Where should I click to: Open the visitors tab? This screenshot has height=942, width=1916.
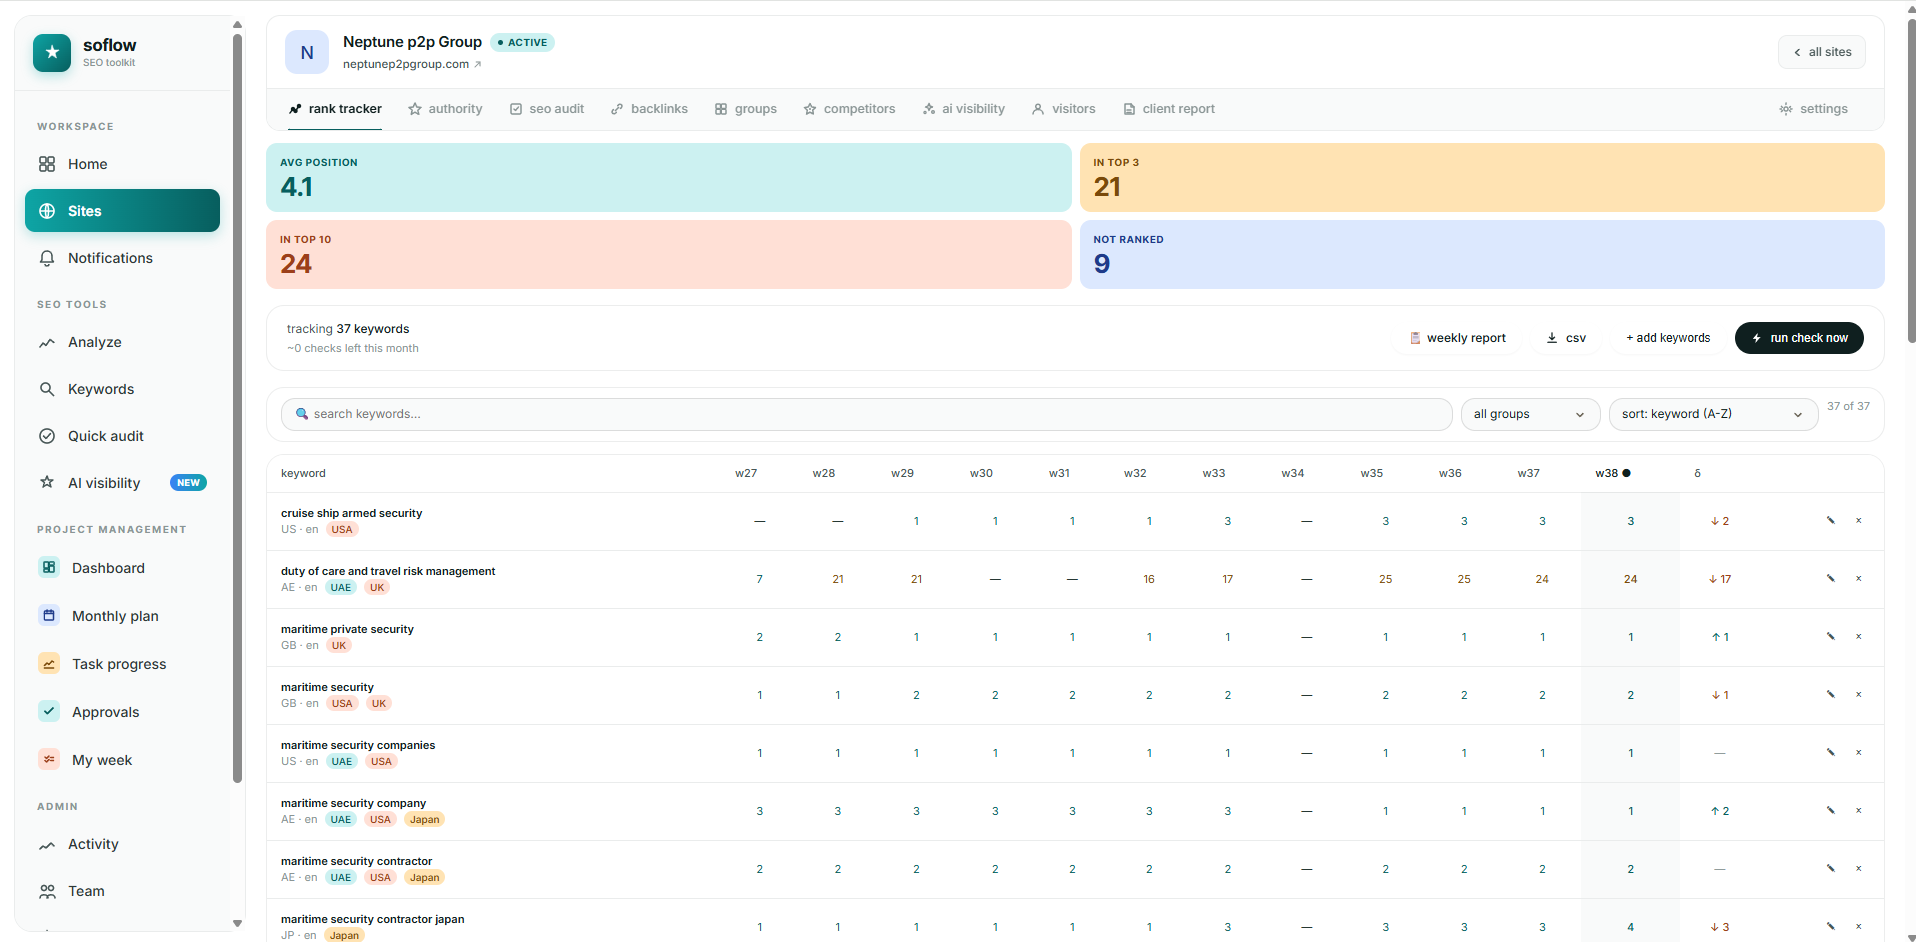pos(1064,109)
